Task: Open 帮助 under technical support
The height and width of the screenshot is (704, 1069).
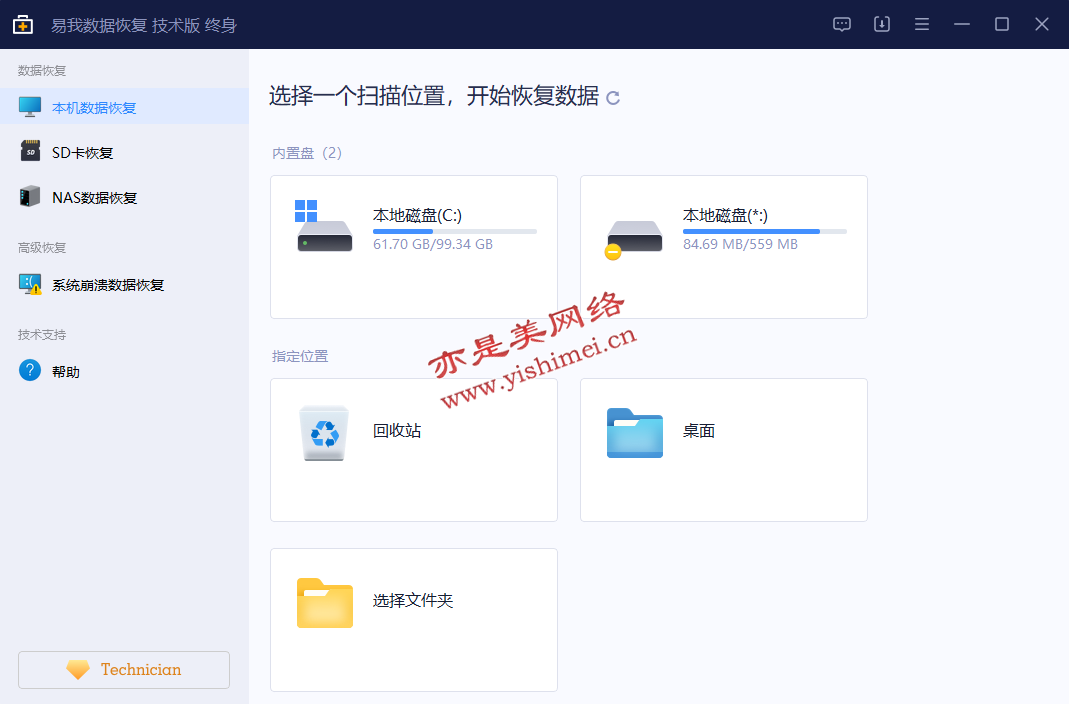Action: point(66,372)
